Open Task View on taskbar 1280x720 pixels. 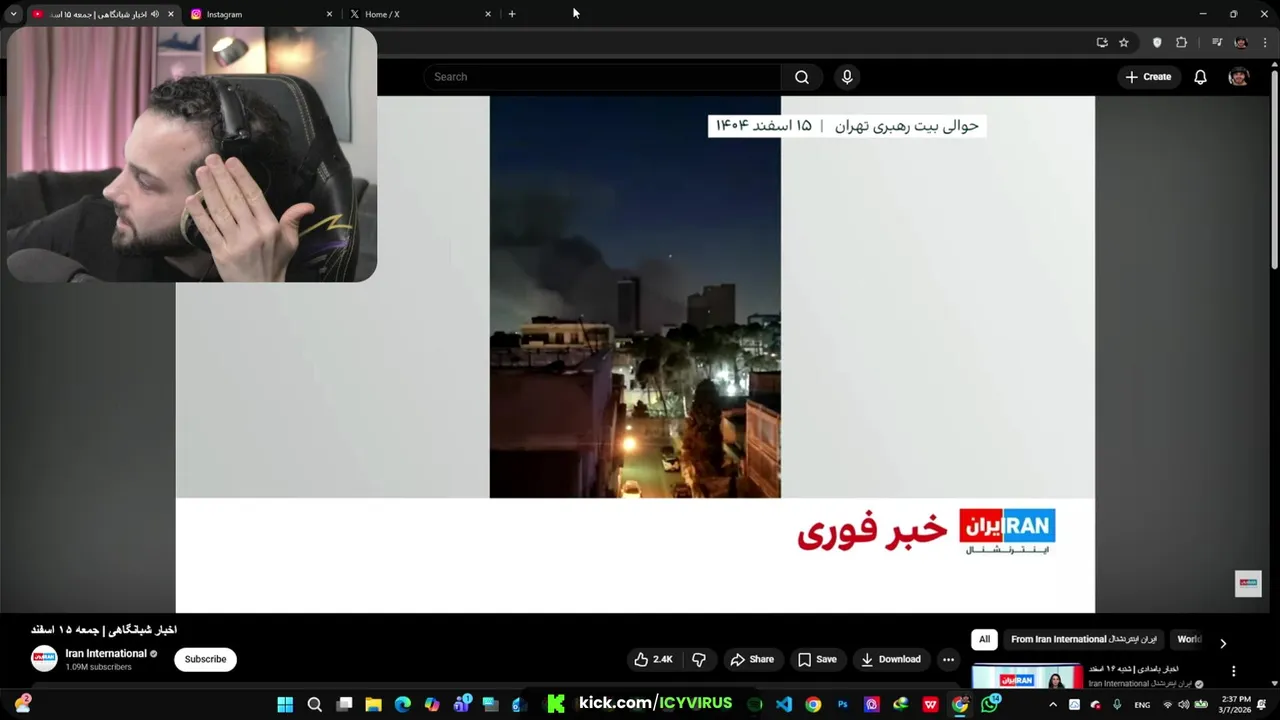344,704
